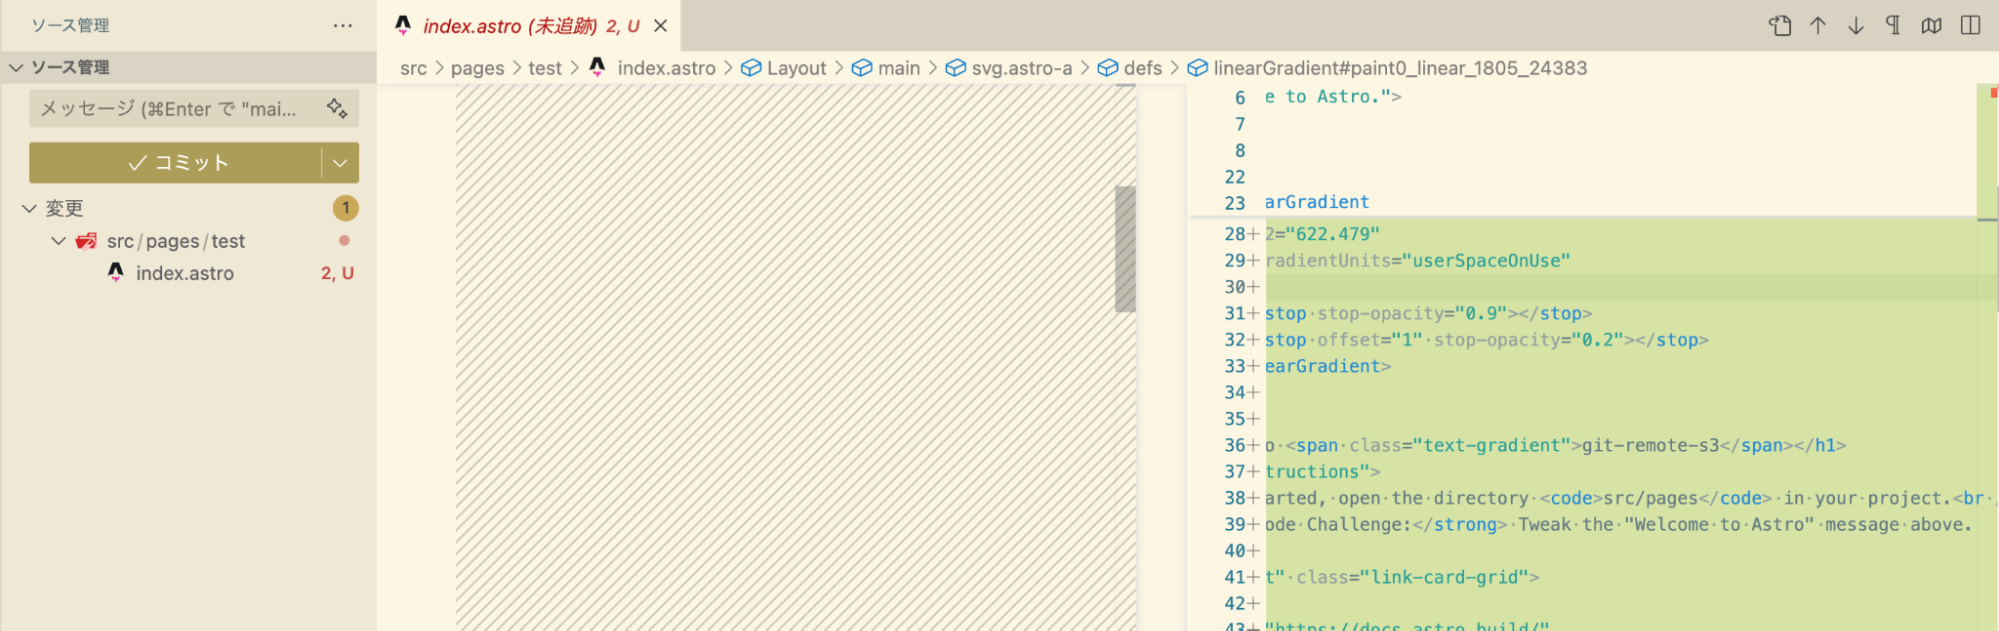Click the Astro file icon beside index.astro in changes

point(116,273)
